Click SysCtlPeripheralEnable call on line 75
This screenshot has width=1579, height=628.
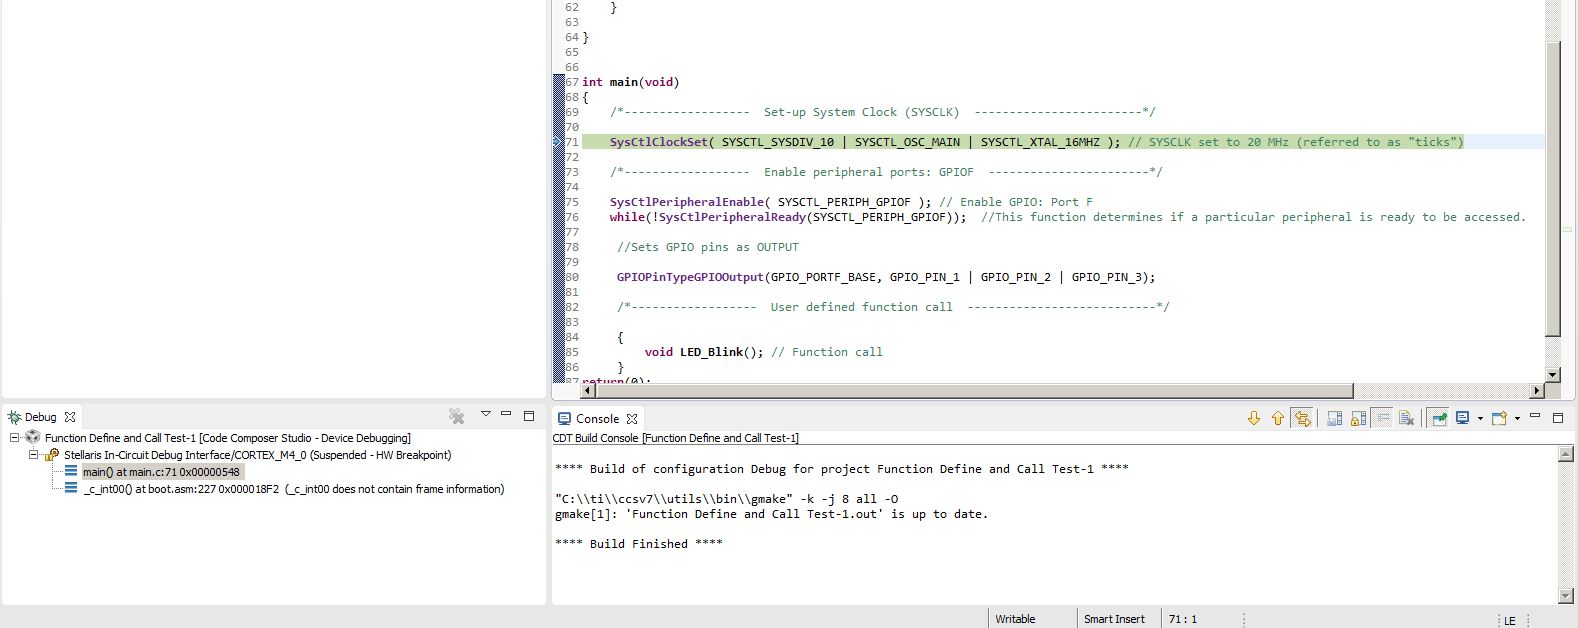click(x=770, y=202)
